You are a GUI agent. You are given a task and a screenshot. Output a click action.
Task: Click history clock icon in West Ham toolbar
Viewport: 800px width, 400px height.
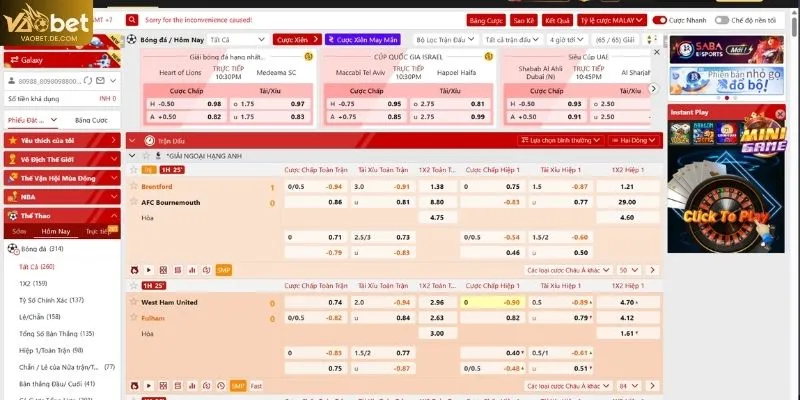221,386
